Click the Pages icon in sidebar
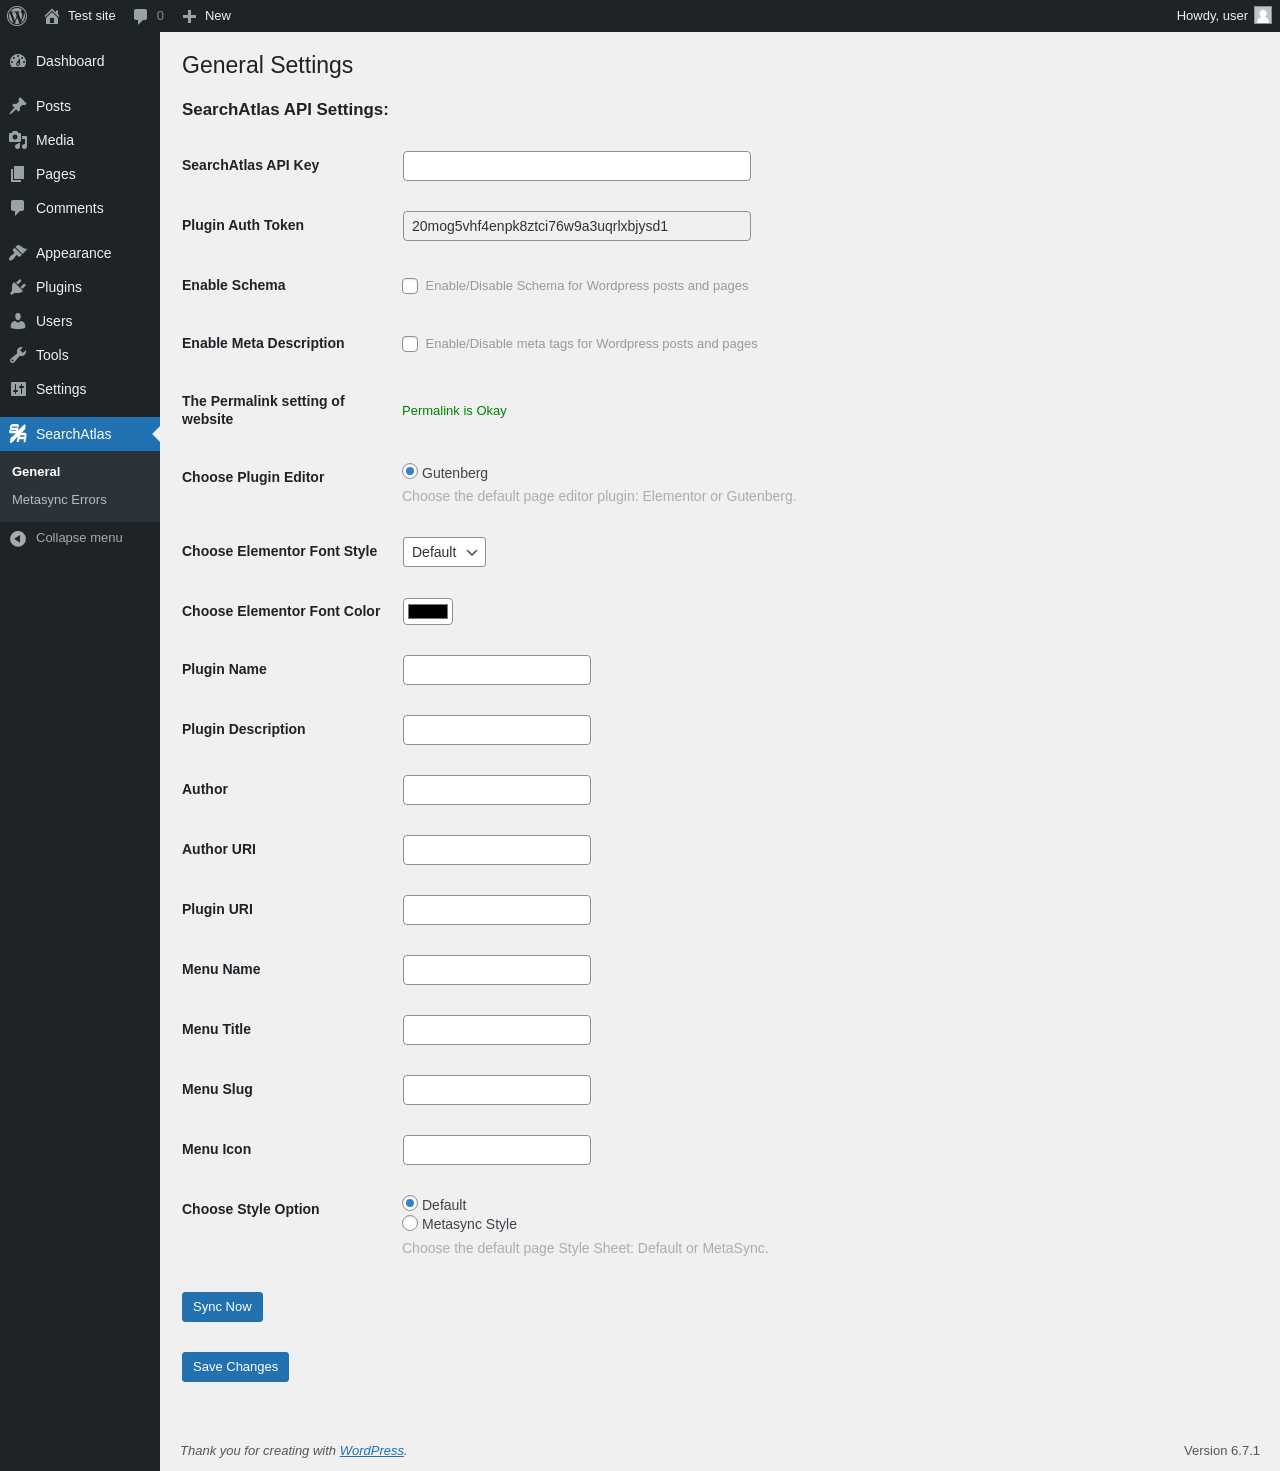The height and width of the screenshot is (1471, 1280). coord(18,174)
